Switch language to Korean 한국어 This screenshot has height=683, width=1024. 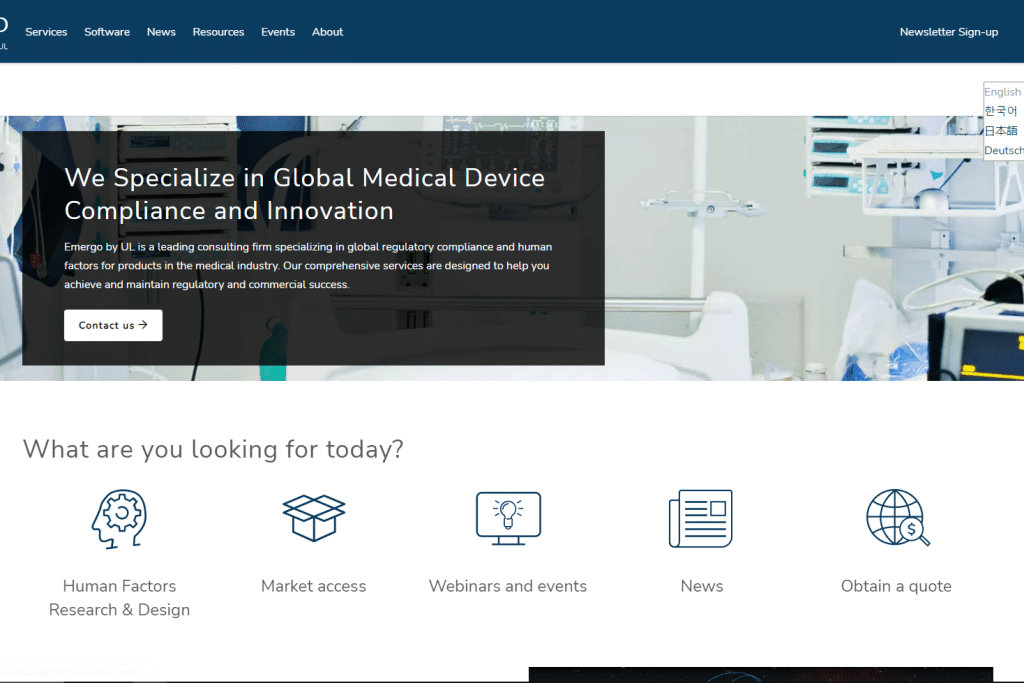[1001, 111]
